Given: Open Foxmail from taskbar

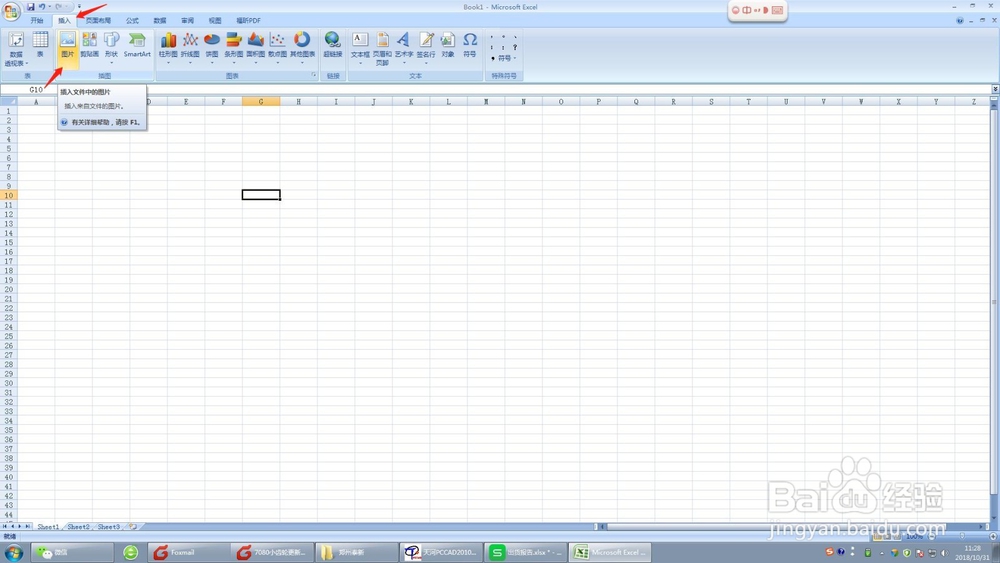Looking at the screenshot, I should coord(189,552).
